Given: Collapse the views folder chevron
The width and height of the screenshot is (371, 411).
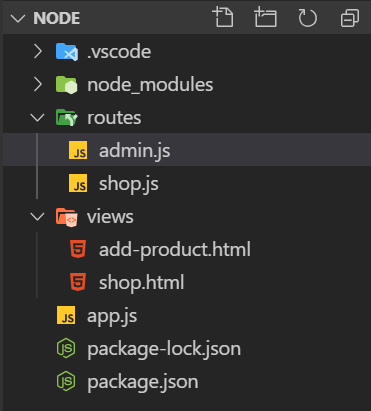Looking at the screenshot, I should click(x=37, y=217).
